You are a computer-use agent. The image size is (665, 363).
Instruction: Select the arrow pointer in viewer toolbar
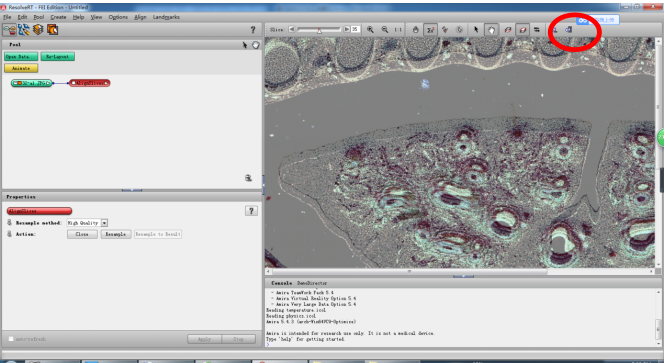(476, 29)
